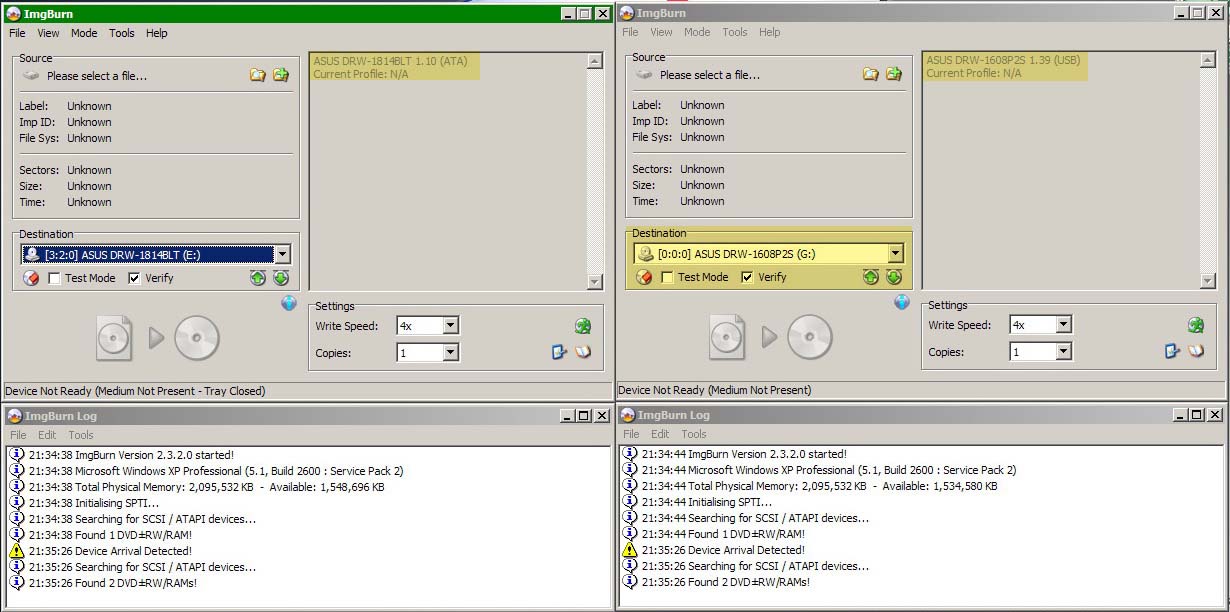Click the erase disc icon beside Test Mode for DRW-1814BLT

(x=31, y=278)
